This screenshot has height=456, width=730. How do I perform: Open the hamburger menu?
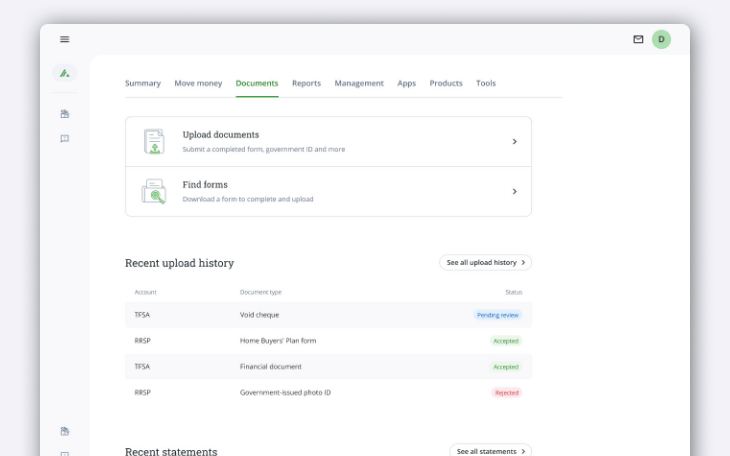pyautogui.click(x=65, y=39)
